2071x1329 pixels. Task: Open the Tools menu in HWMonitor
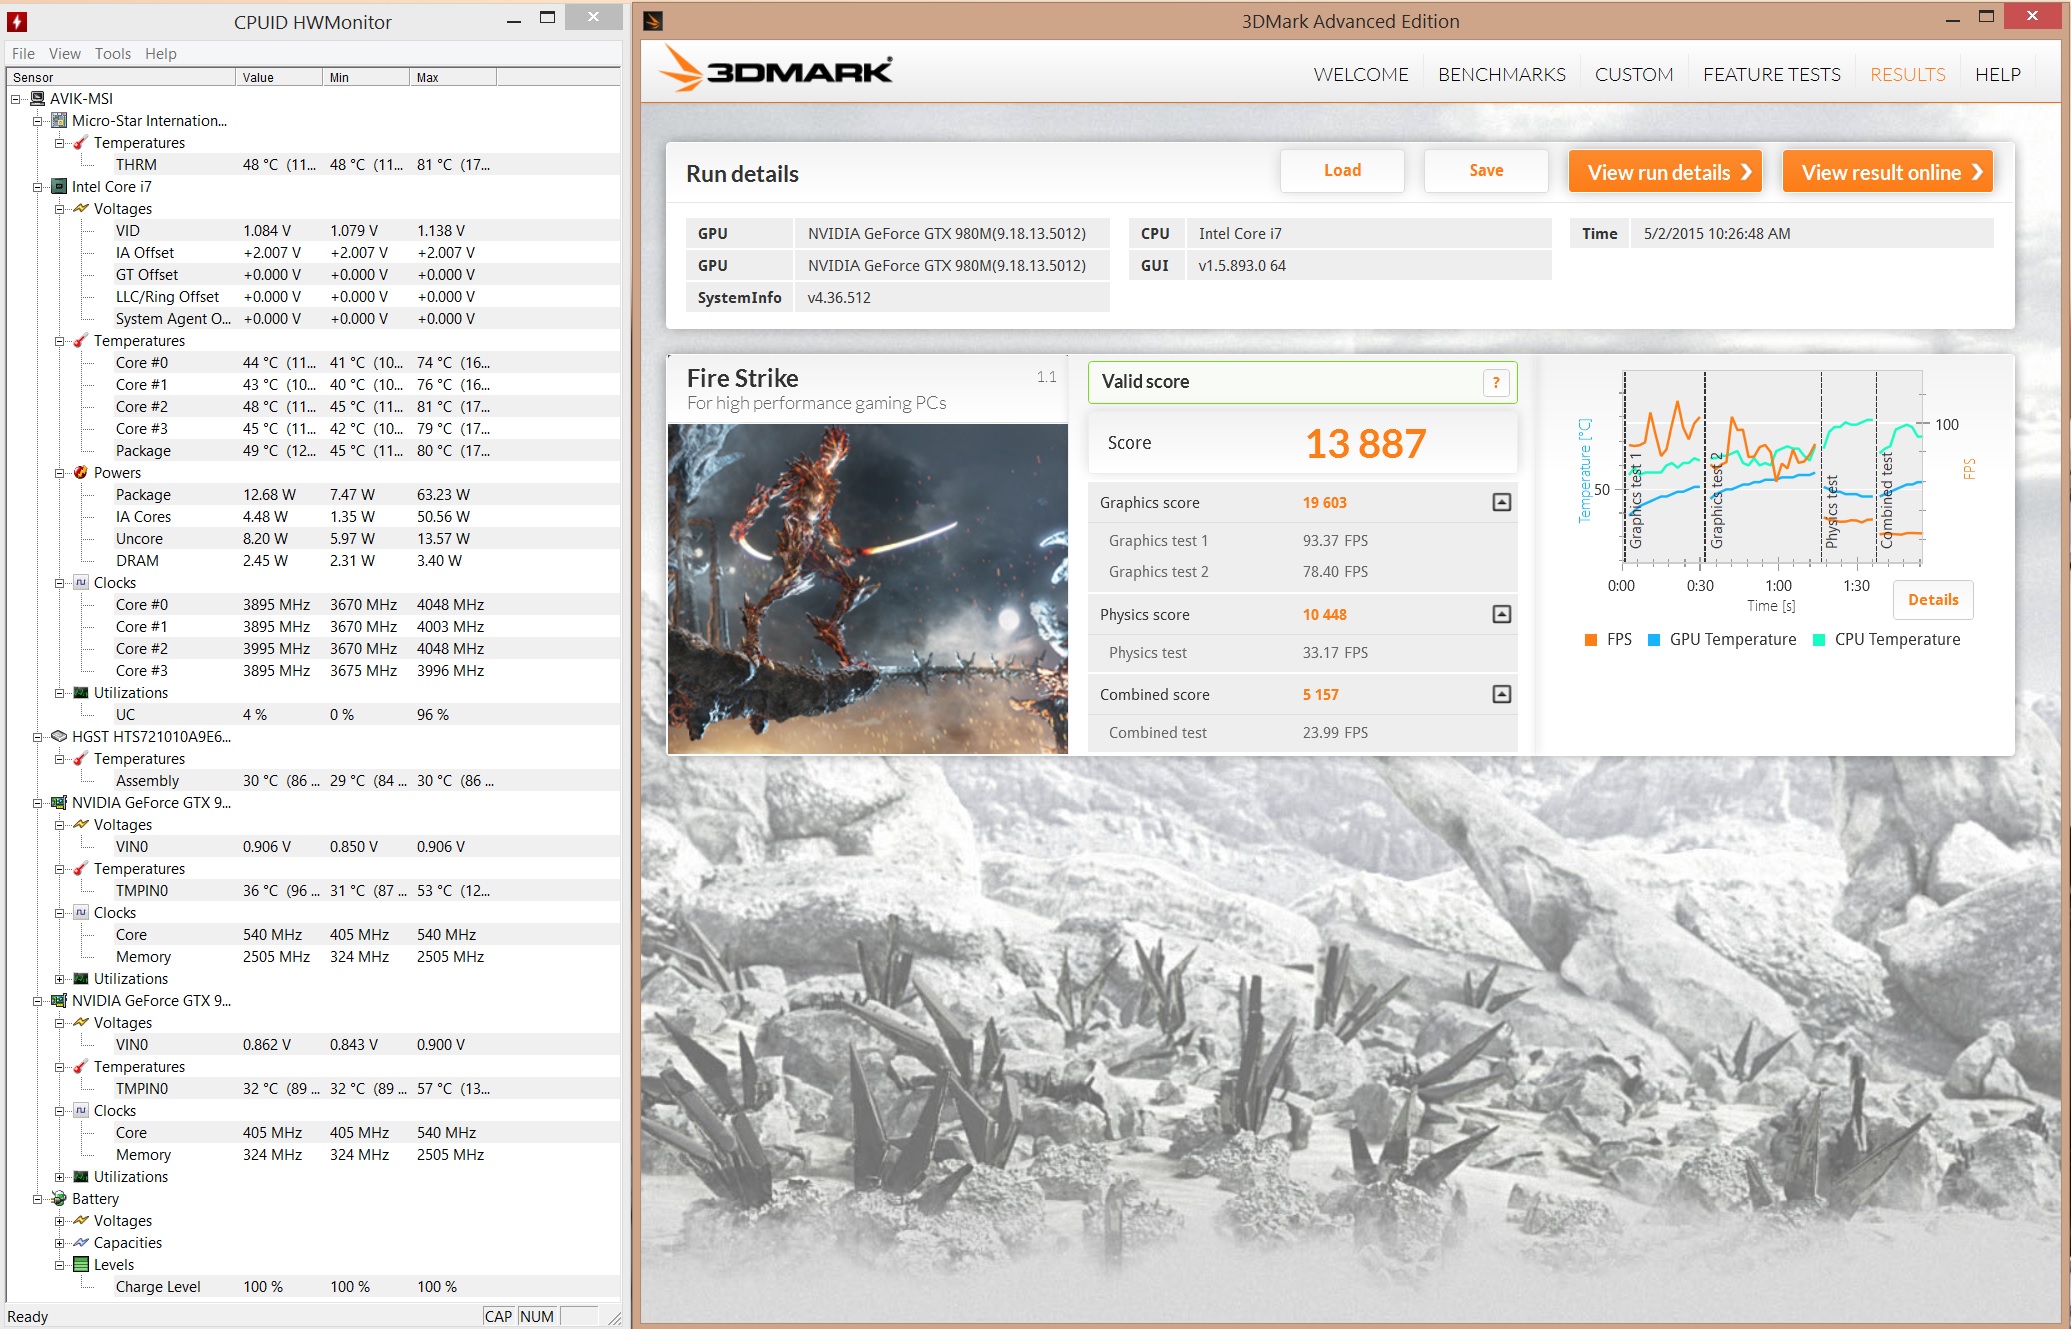point(113,53)
